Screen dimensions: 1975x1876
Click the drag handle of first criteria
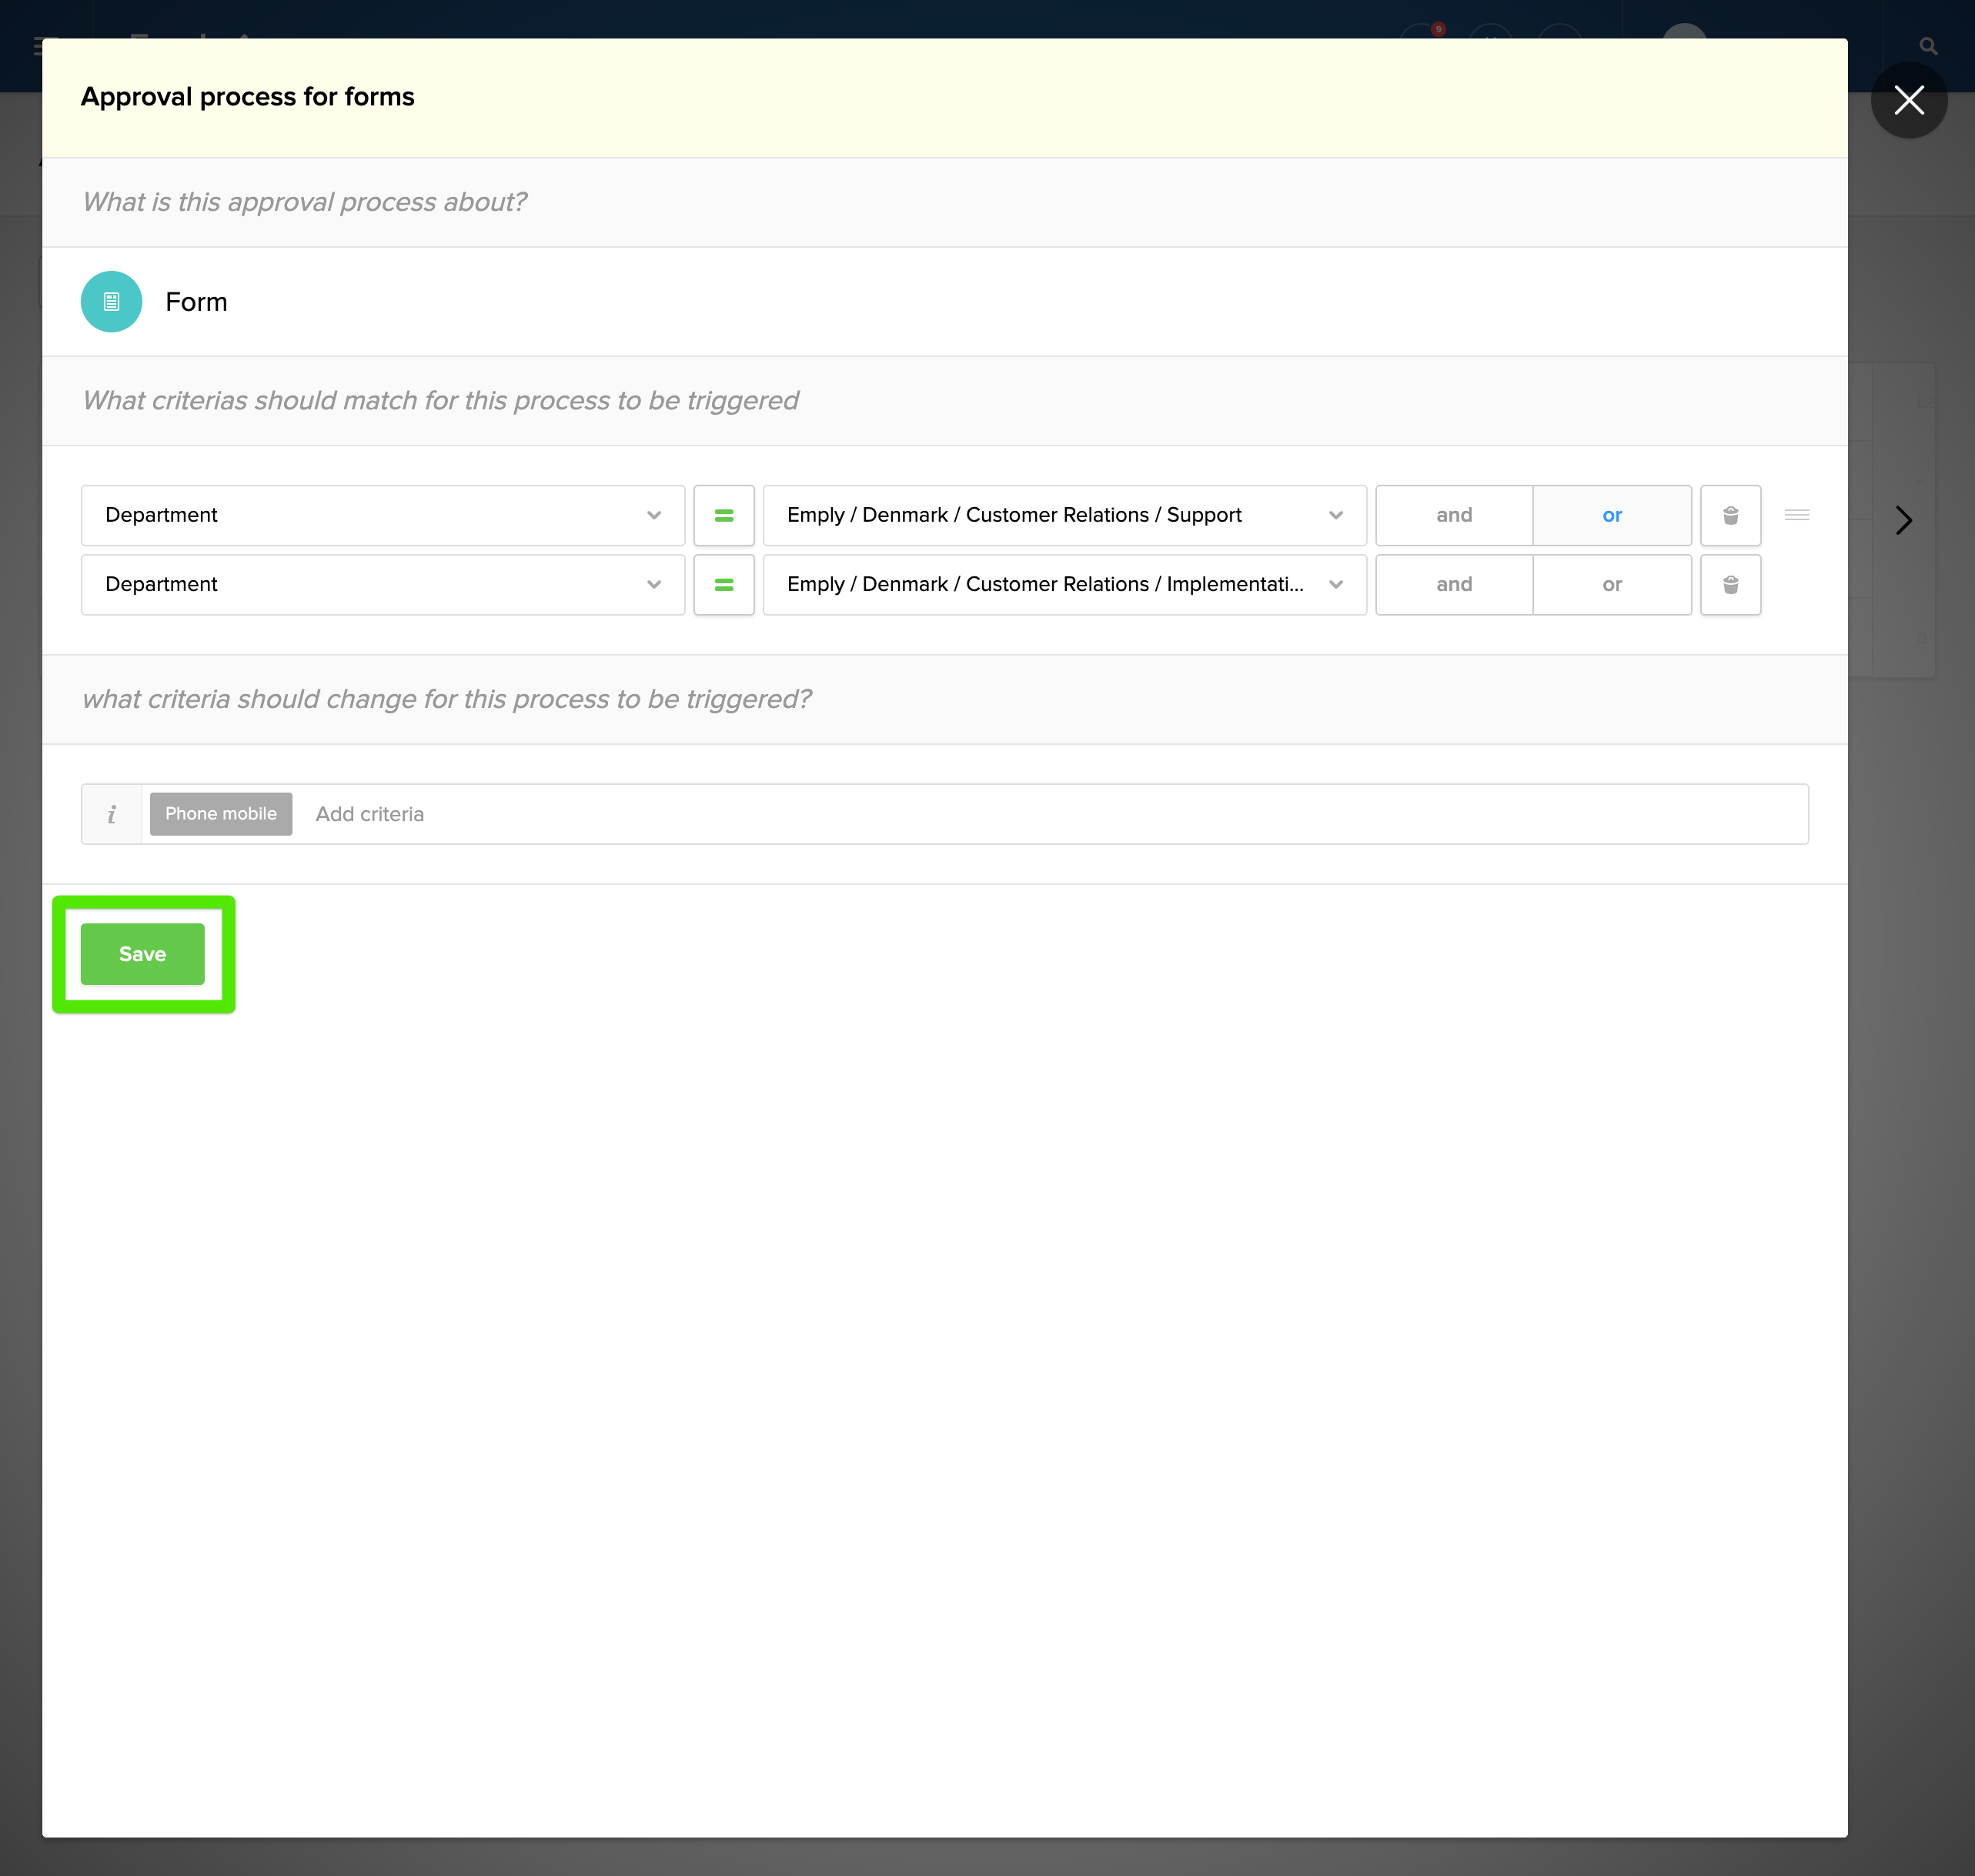tap(1796, 515)
